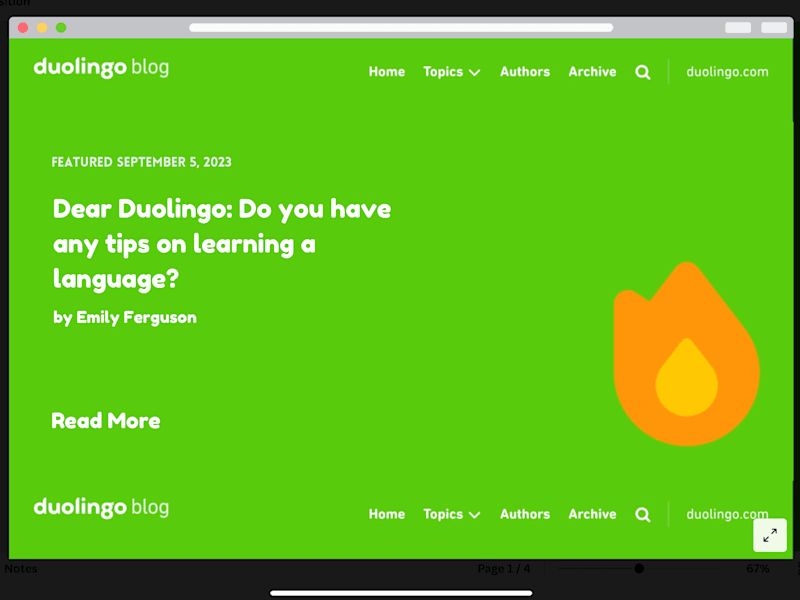This screenshot has height=600, width=800.
Task: Go to Home in the top navigation
Action: (387, 72)
